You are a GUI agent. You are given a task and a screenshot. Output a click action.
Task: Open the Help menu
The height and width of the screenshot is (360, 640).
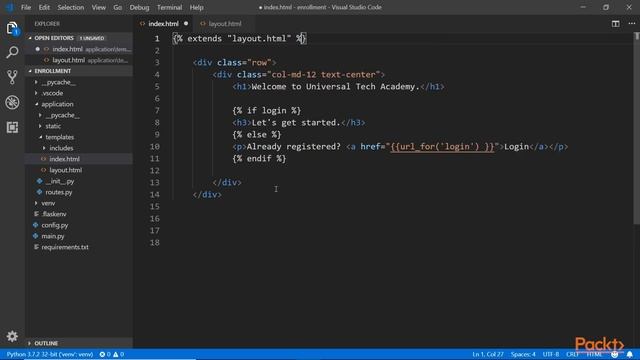(x=196, y=7)
